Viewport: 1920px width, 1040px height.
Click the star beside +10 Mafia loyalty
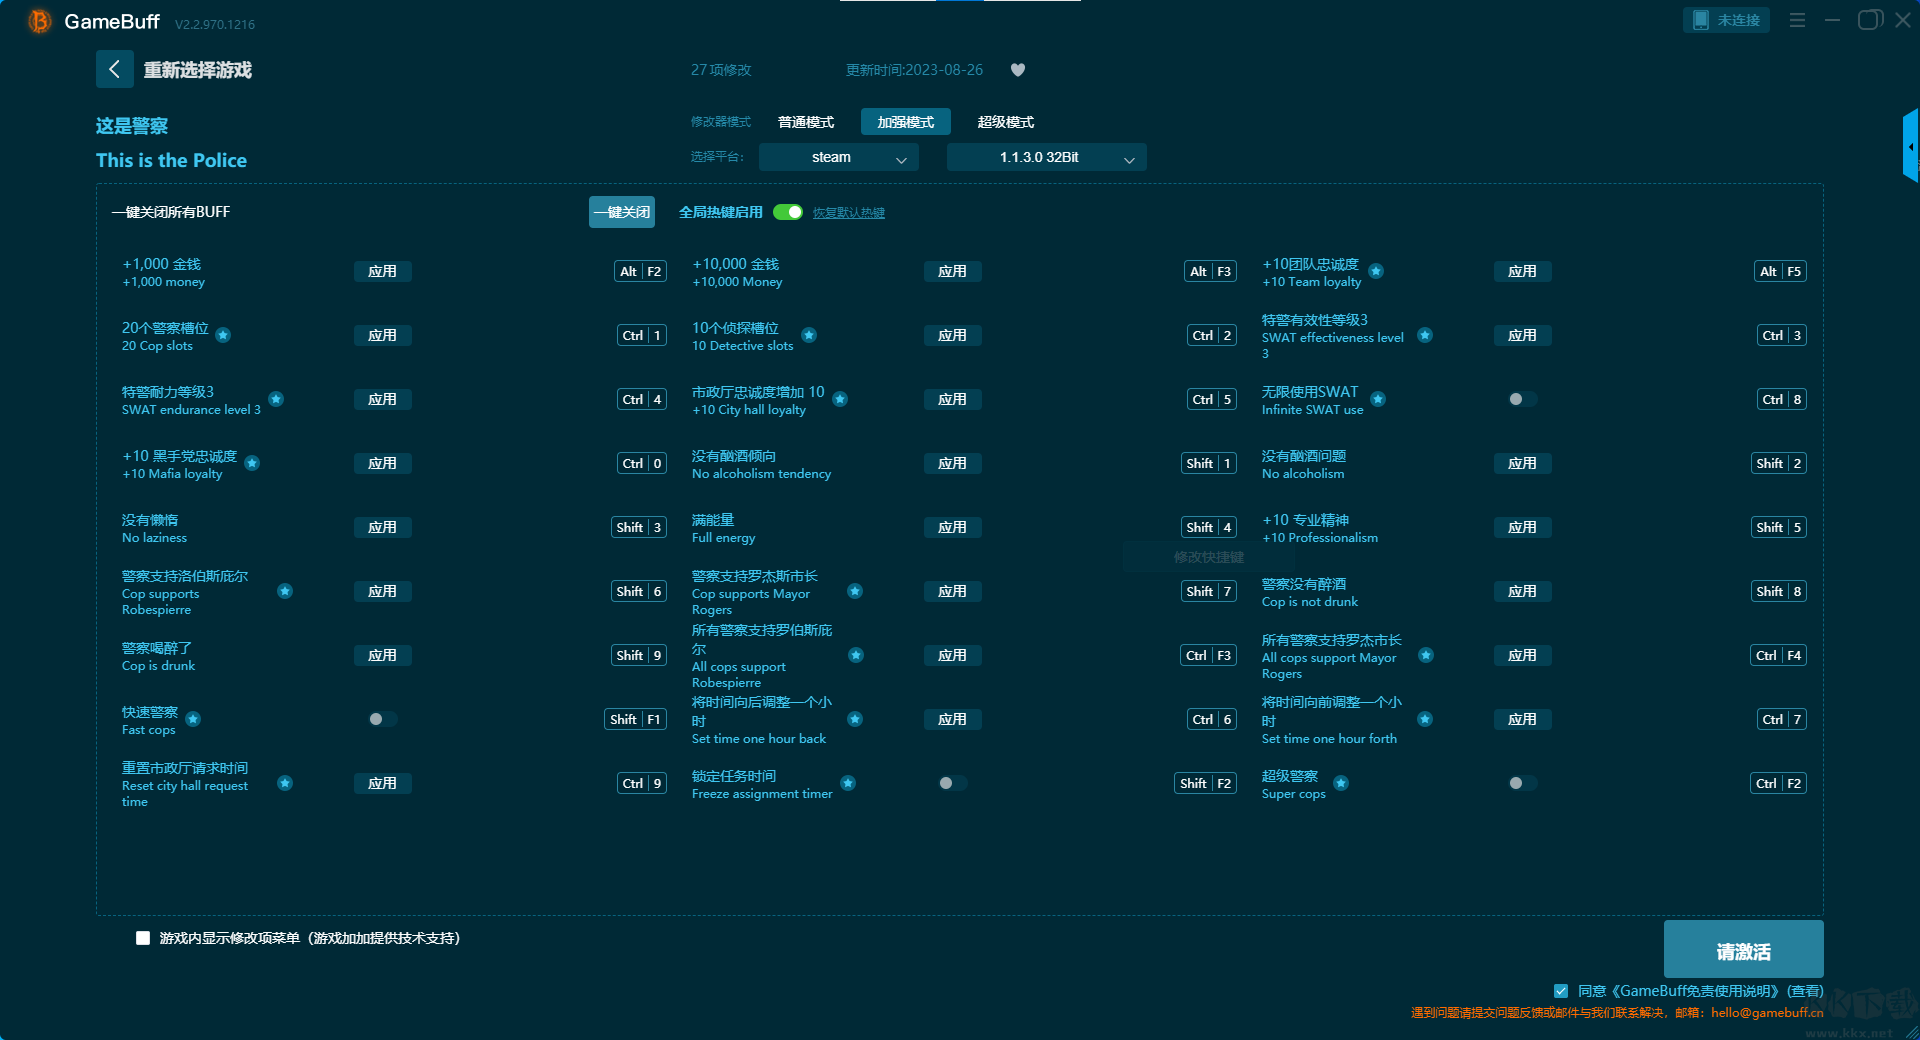(x=252, y=463)
